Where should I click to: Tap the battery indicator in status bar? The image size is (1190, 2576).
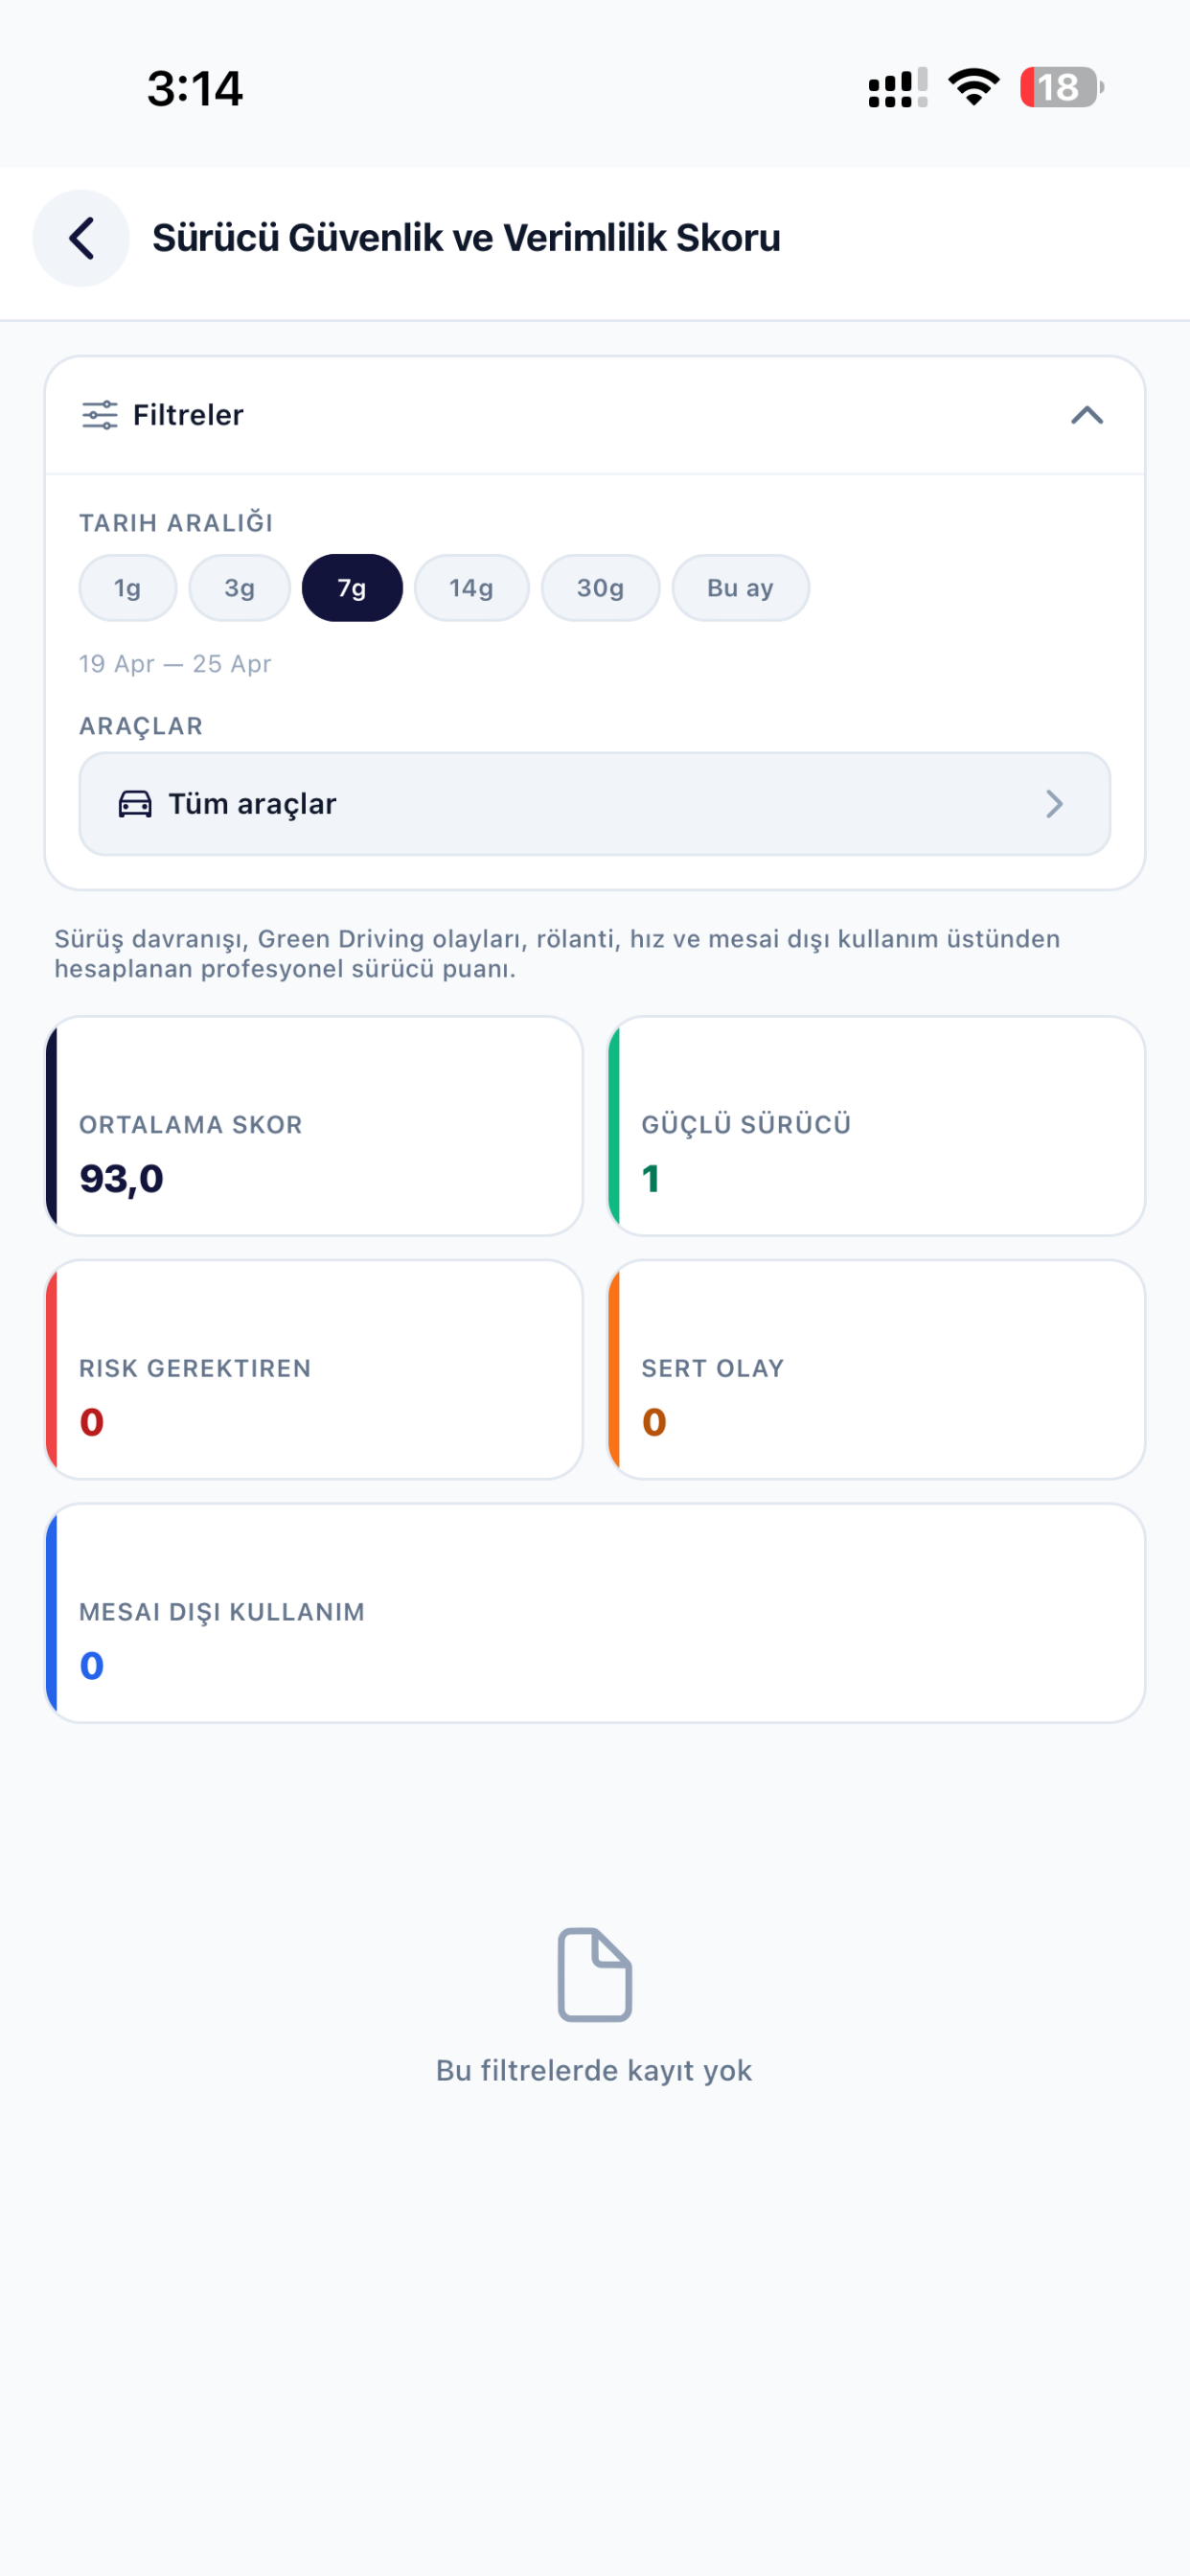1061,88
